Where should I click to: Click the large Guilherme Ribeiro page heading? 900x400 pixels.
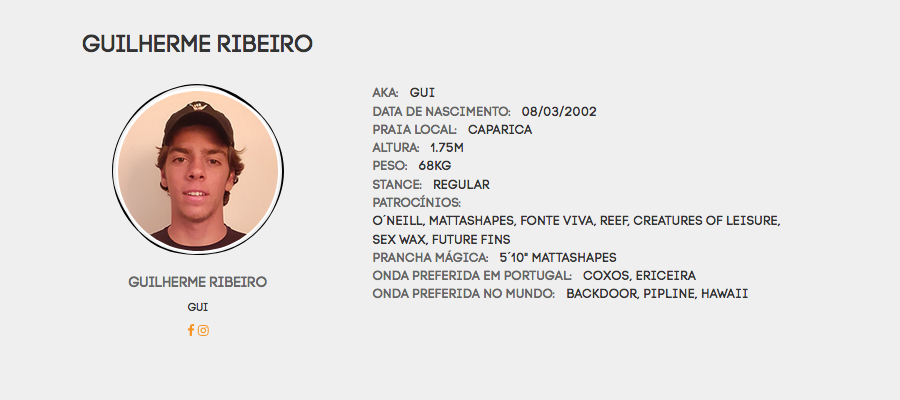197,44
